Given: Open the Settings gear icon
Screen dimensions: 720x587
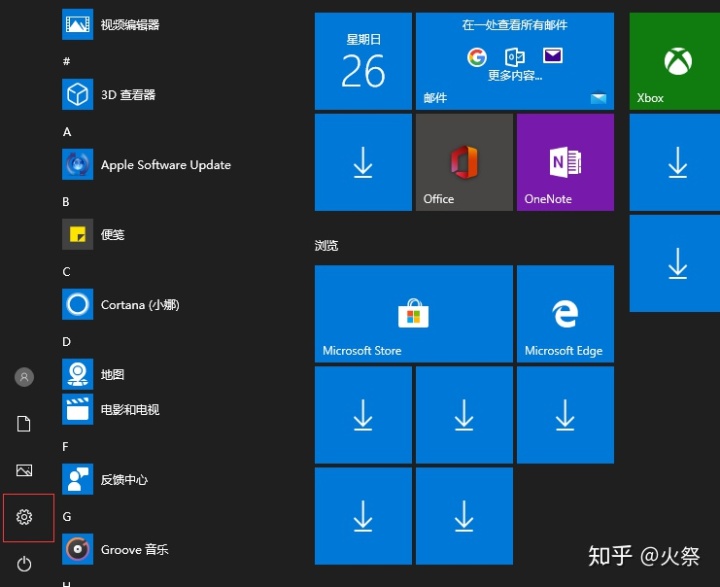Looking at the screenshot, I should pos(24,517).
